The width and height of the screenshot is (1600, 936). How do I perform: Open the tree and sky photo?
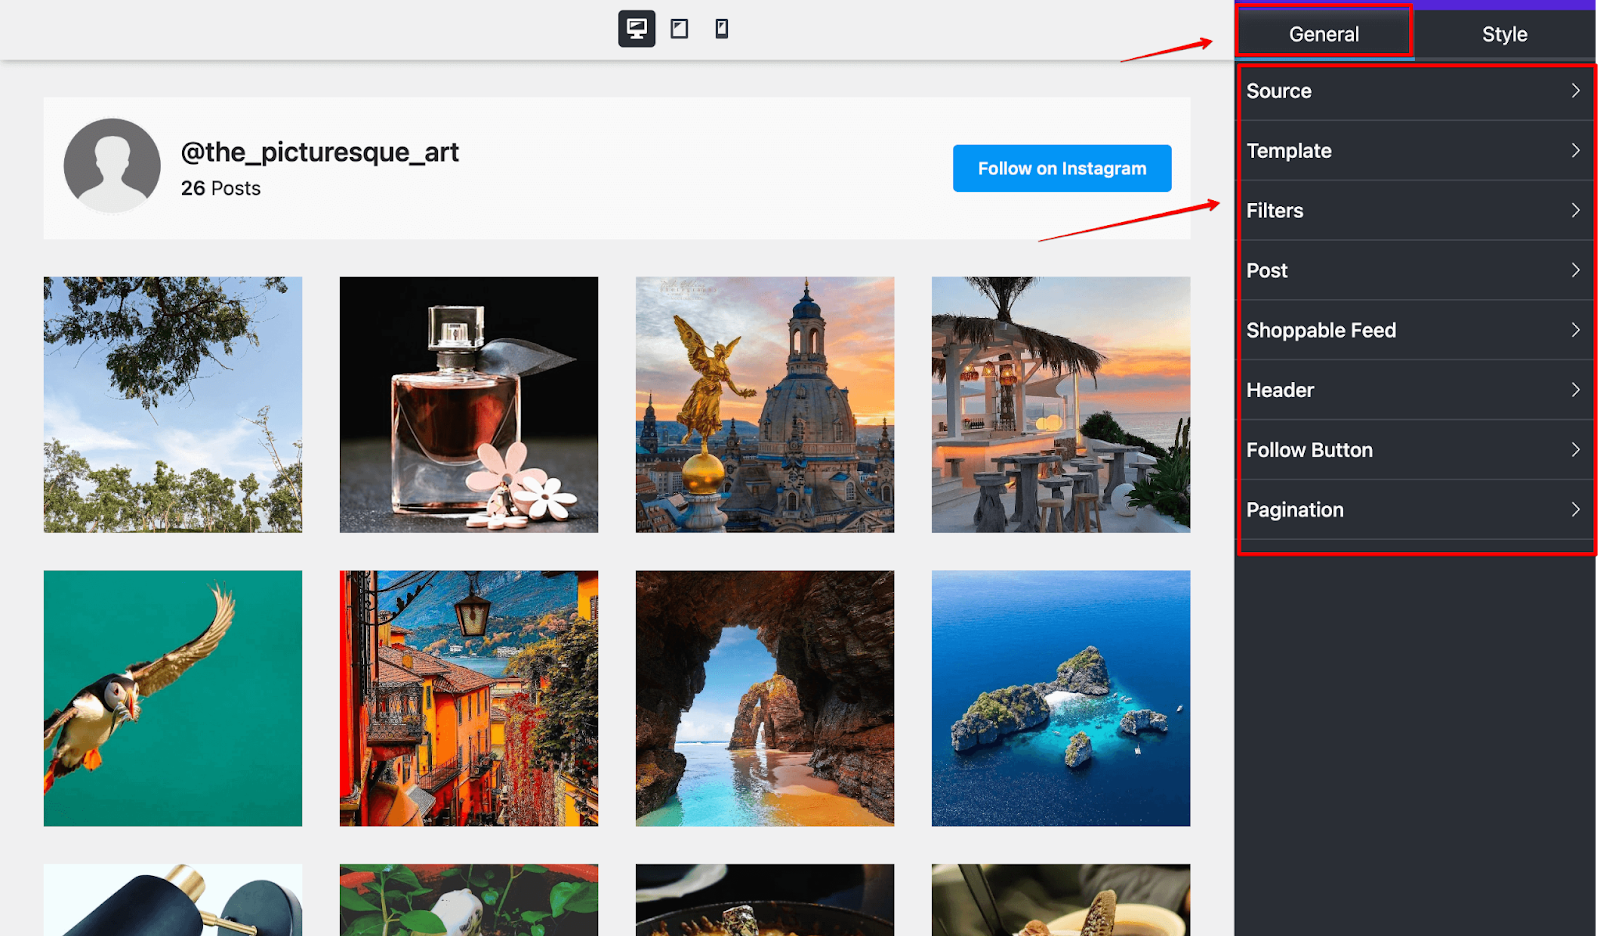pos(173,405)
